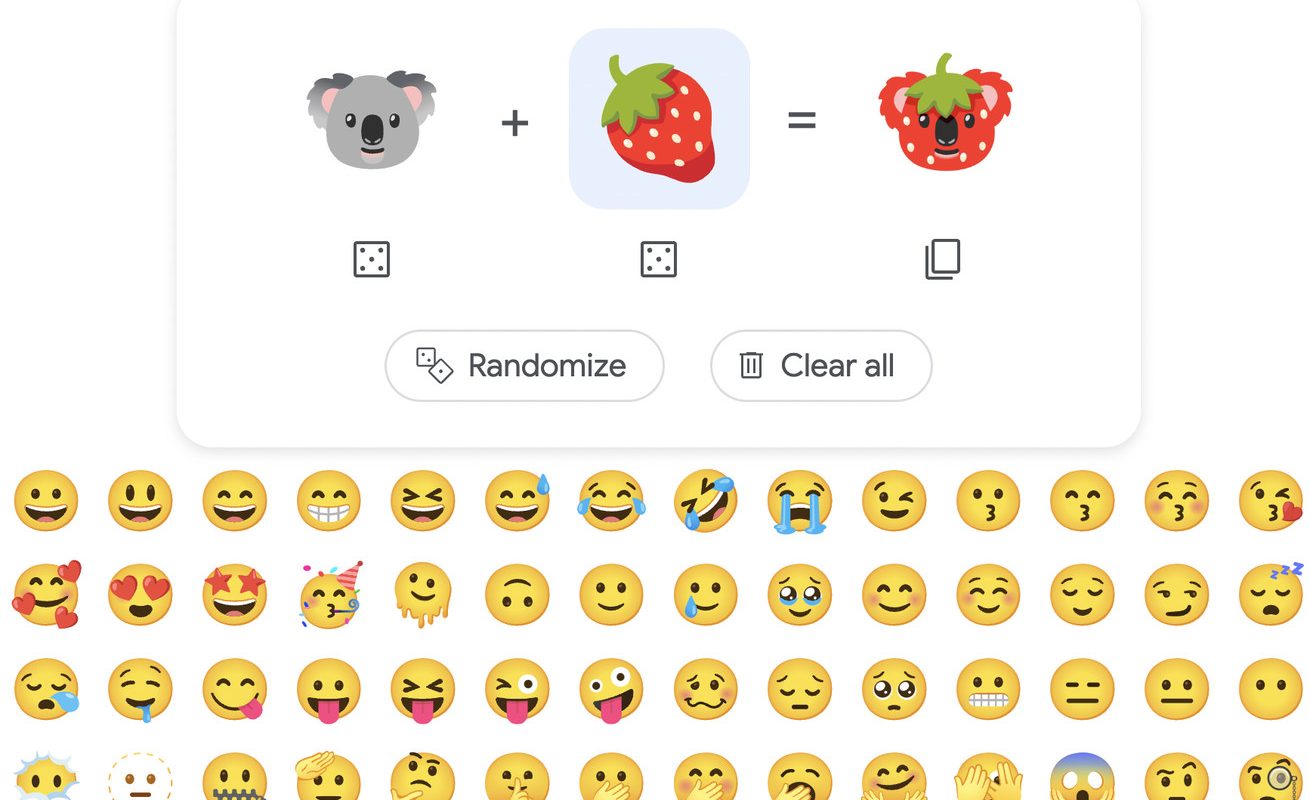The width and height of the screenshot is (1310, 800).
Task: Pick the upside-down face emoji
Action: pyautogui.click(x=517, y=595)
